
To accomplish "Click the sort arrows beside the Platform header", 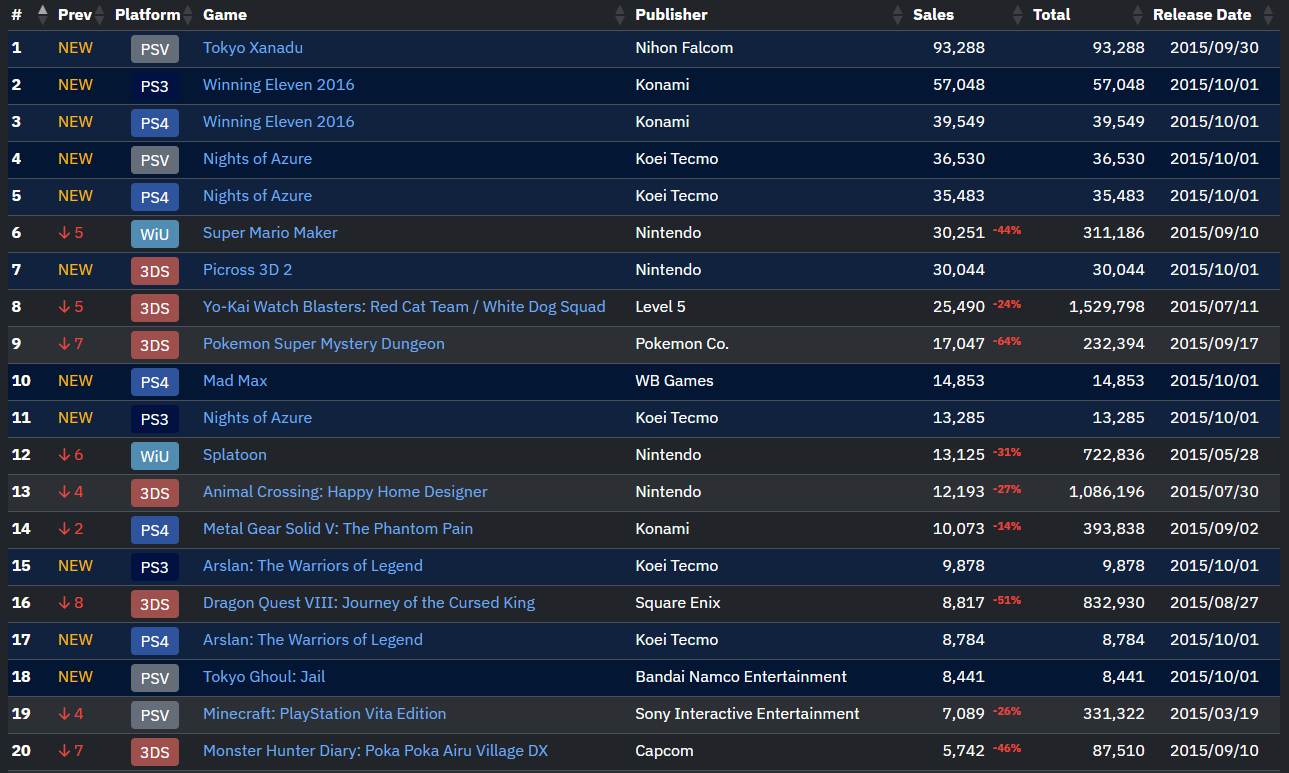I will (x=188, y=15).
